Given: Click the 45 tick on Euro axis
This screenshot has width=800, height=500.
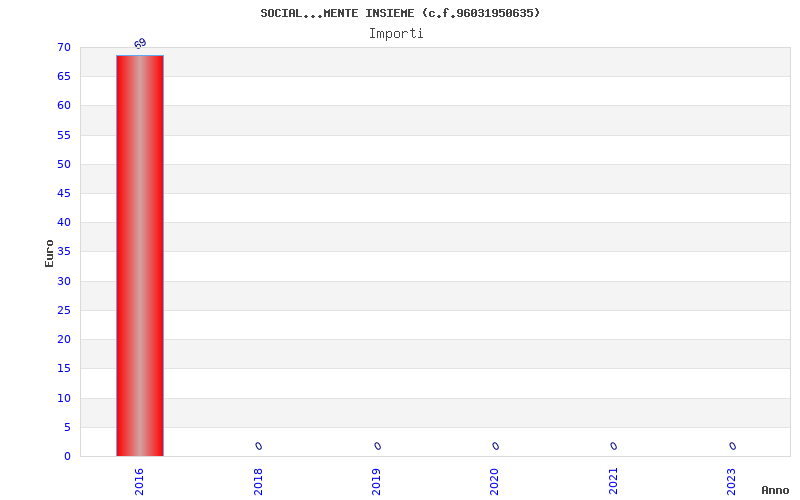Looking at the screenshot, I should click(x=64, y=193).
